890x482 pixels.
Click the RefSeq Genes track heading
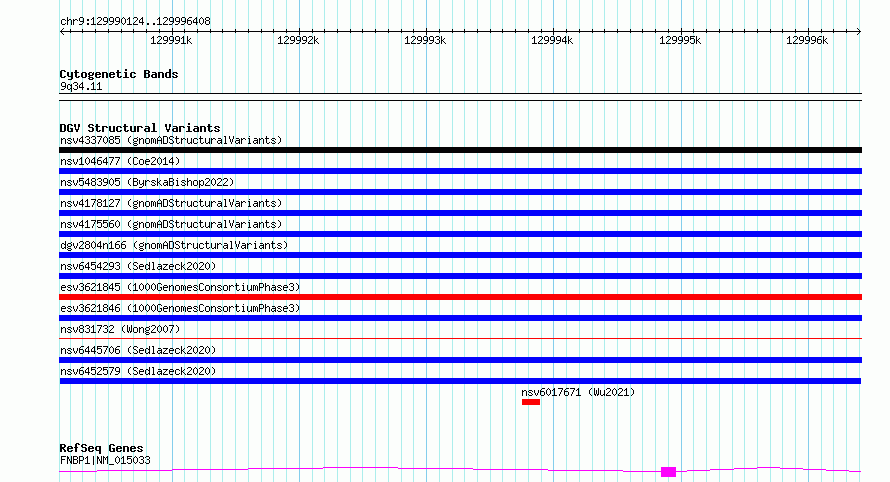point(101,448)
